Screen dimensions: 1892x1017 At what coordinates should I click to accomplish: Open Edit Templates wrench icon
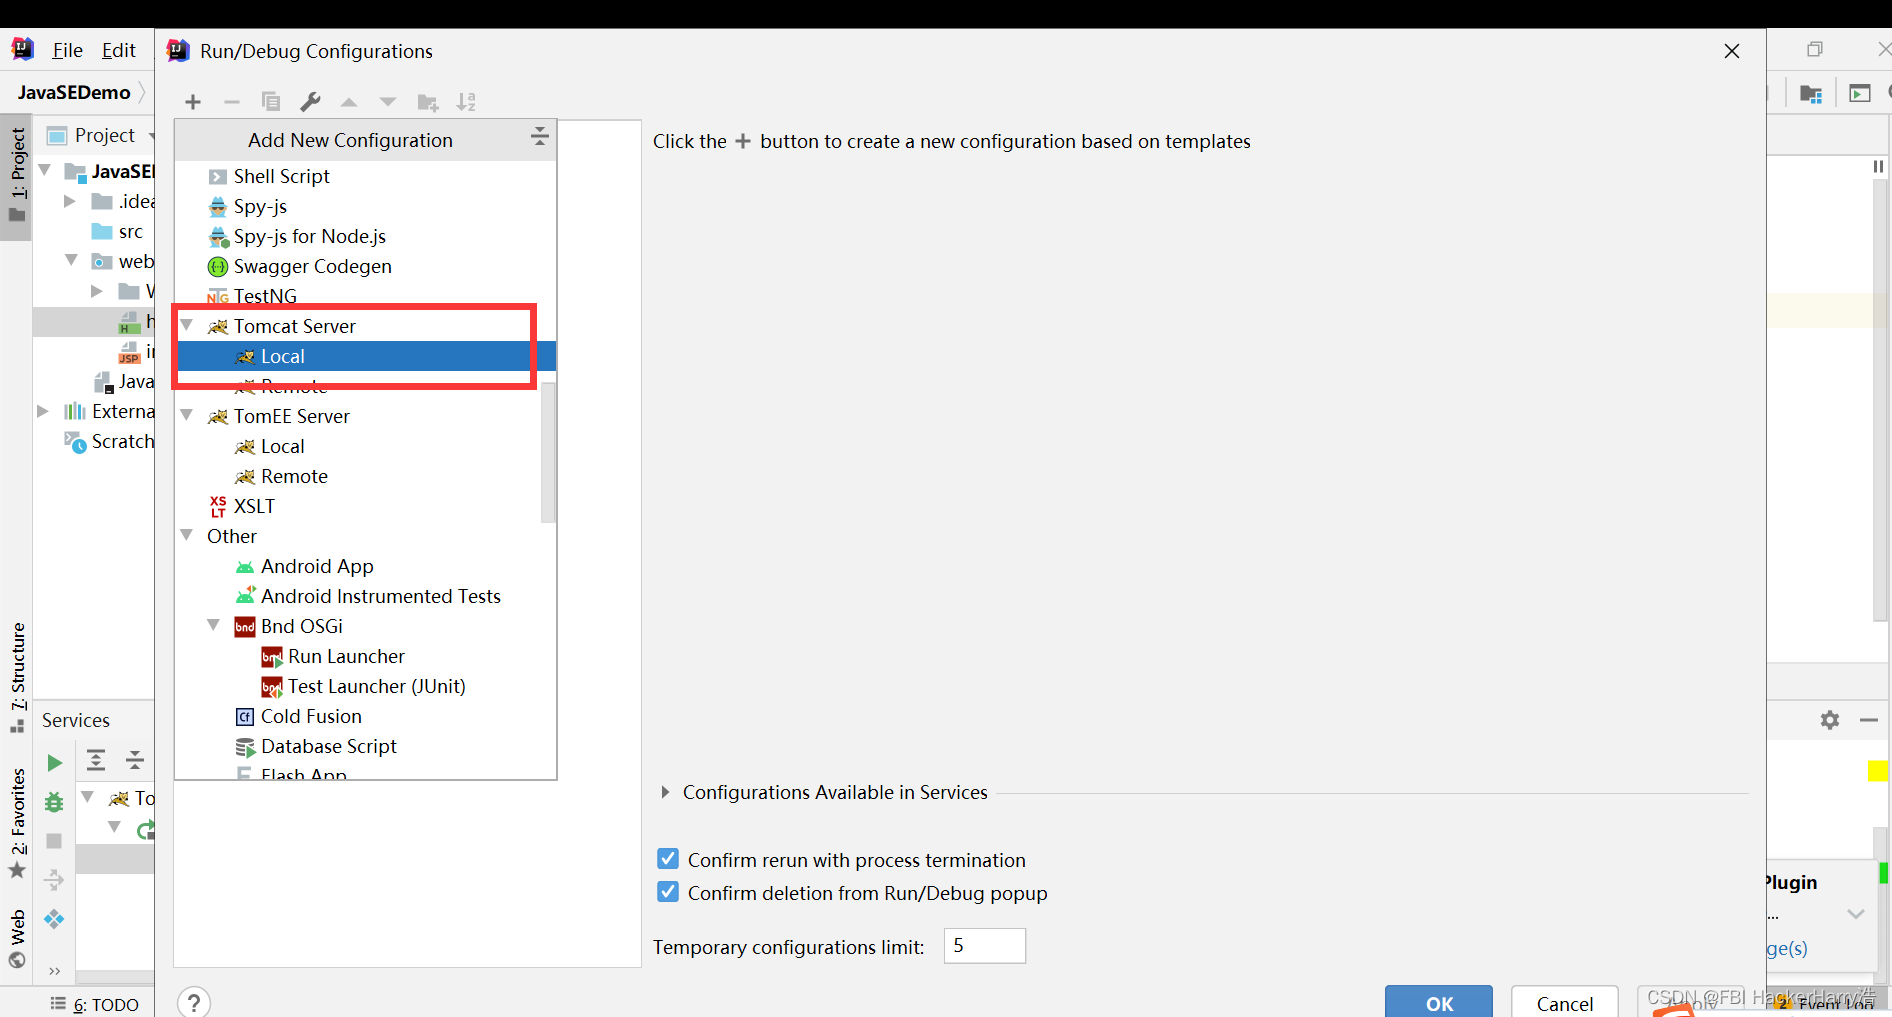[x=310, y=101]
